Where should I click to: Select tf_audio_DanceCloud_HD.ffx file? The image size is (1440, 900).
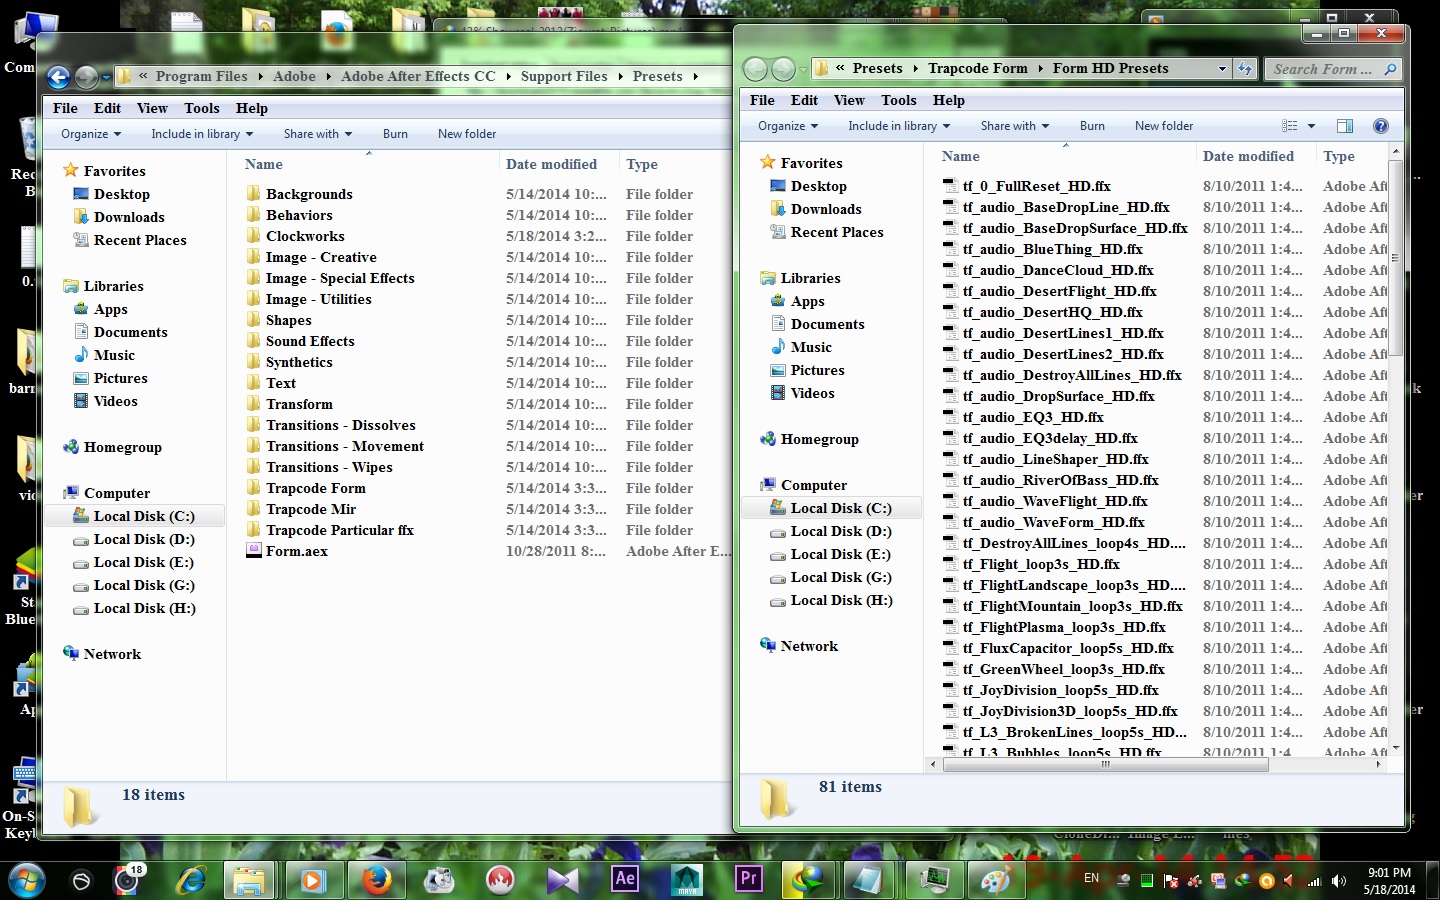1058,270
